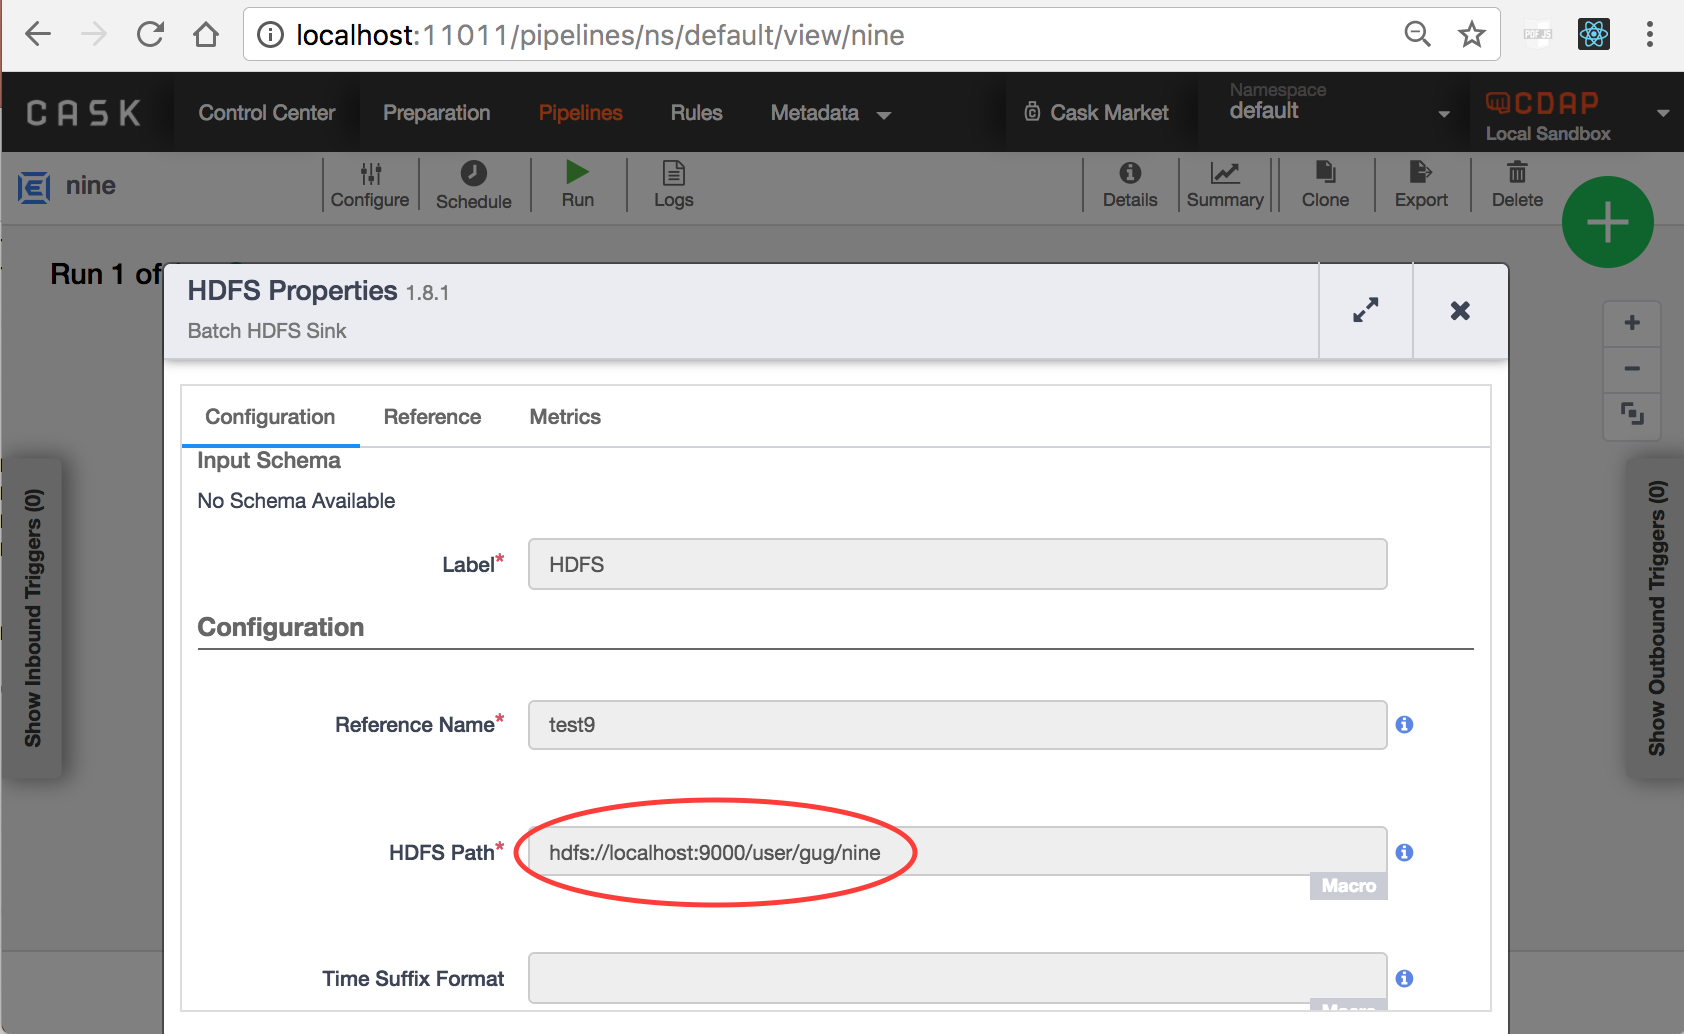
Task: Delete the pipeline
Action: click(x=1517, y=185)
